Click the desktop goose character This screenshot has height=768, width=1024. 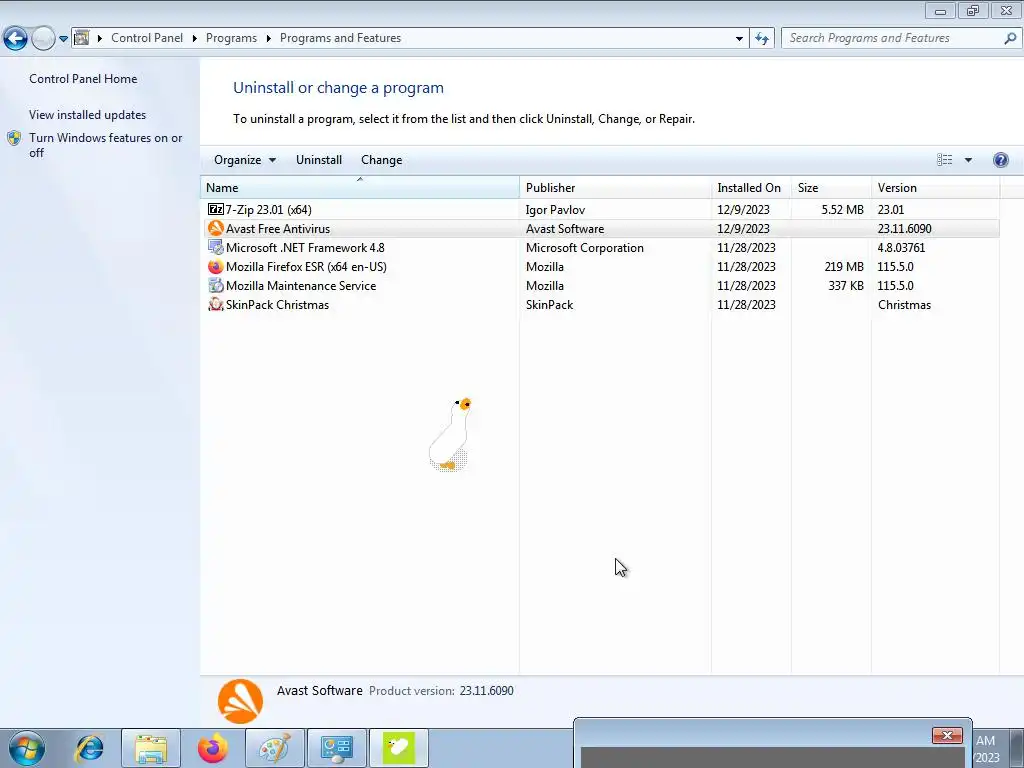click(450, 434)
